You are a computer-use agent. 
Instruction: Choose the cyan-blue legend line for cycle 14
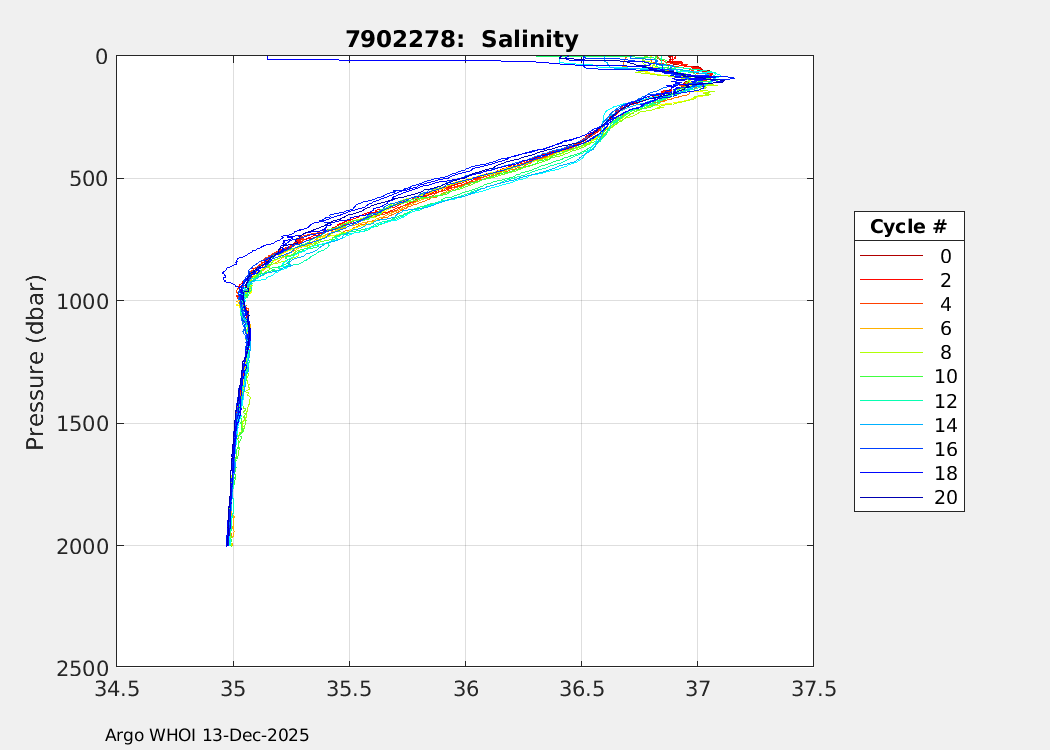[x=890, y=425]
